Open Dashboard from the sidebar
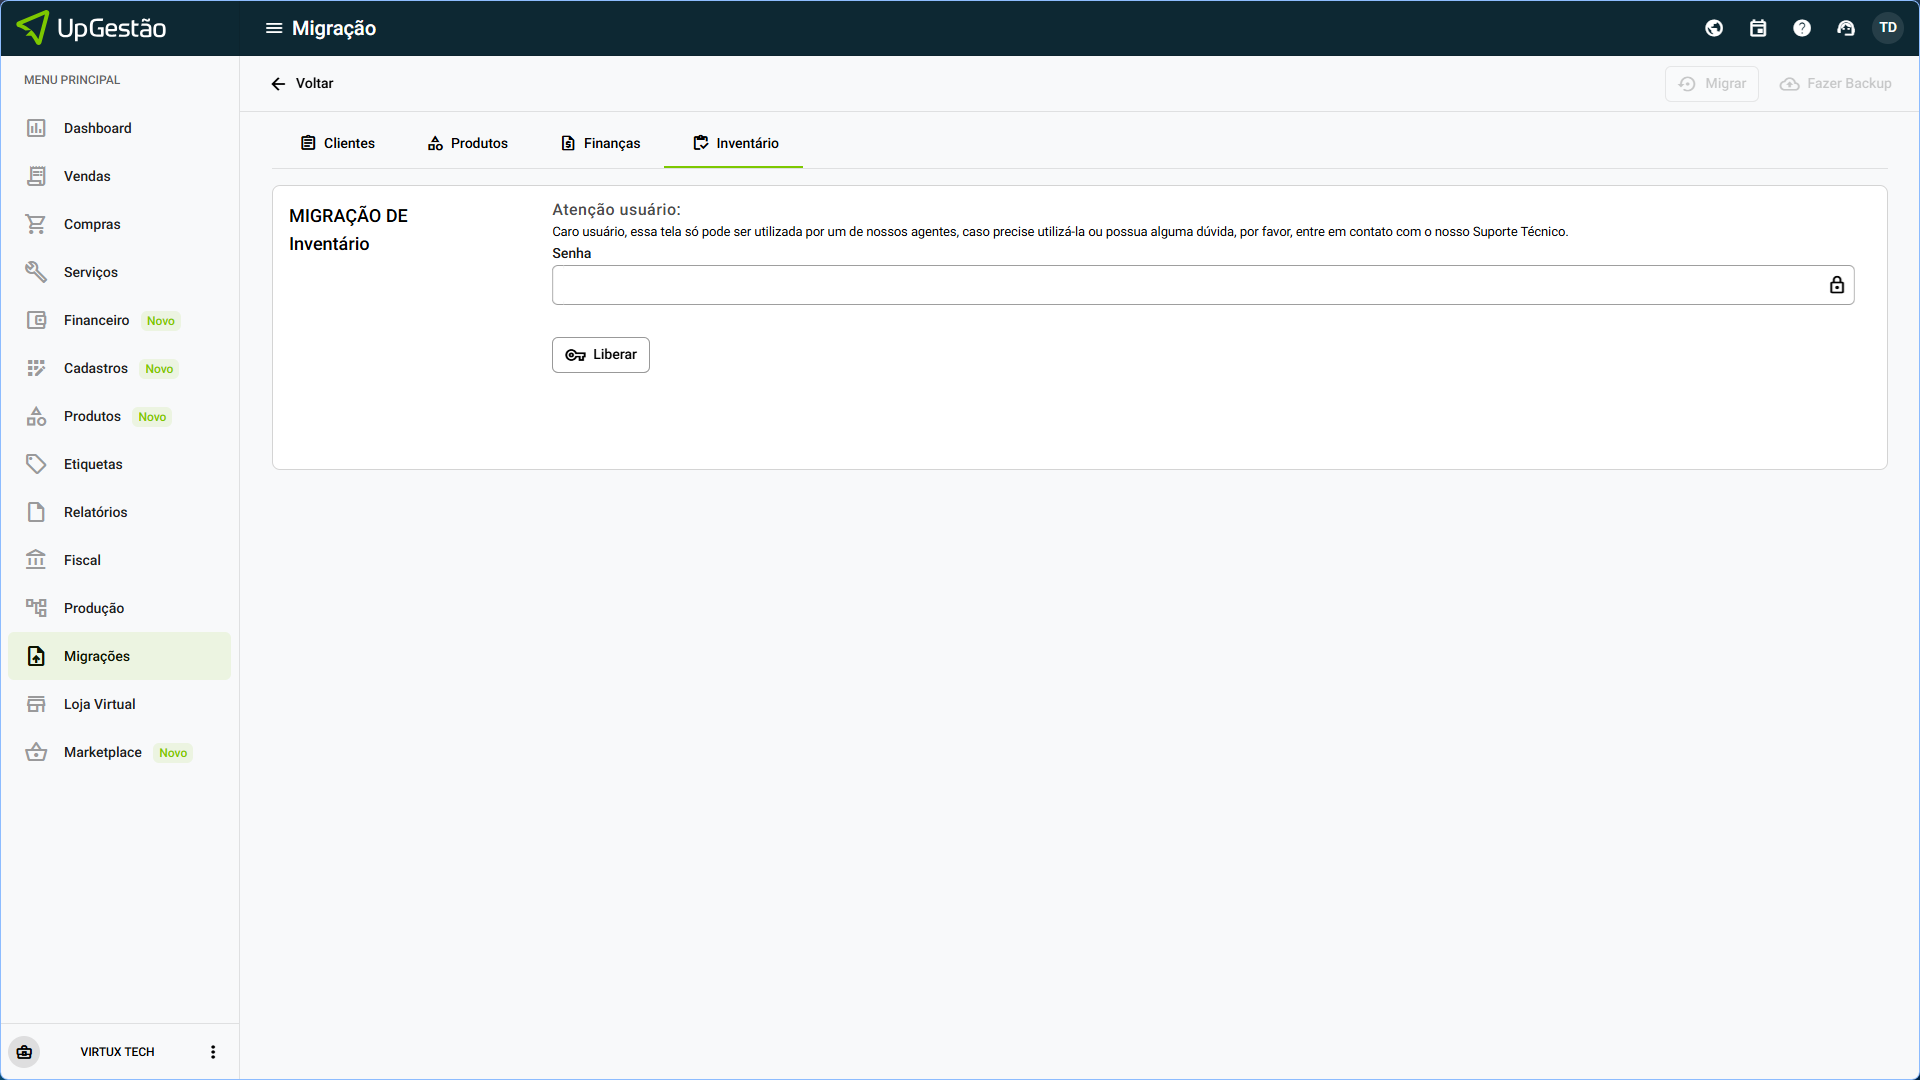The width and height of the screenshot is (1920, 1080). (97, 128)
